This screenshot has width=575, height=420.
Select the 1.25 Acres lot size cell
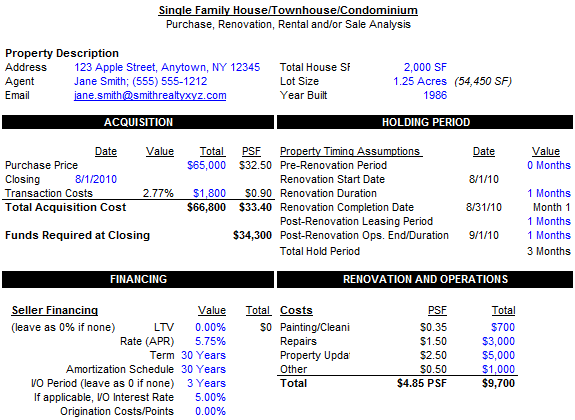[420, 81]
